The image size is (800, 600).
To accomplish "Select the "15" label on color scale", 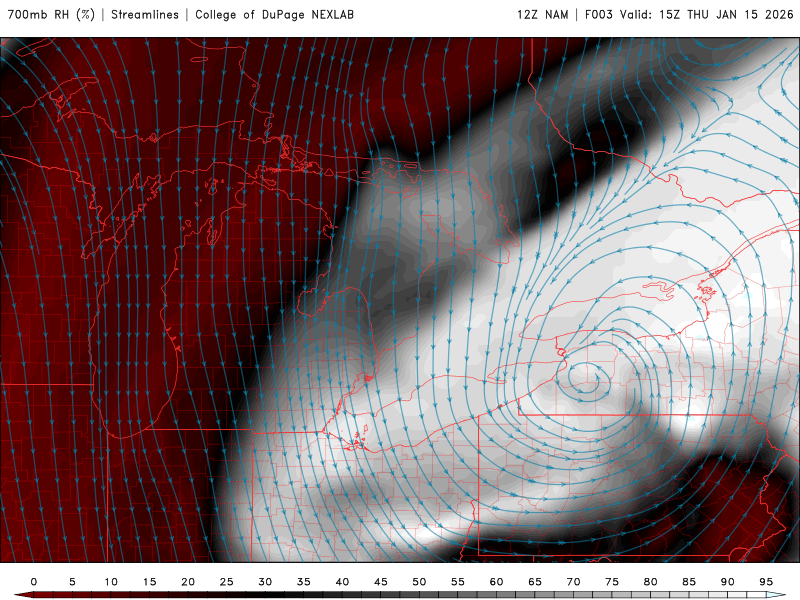I will pyautogui.click(x=149, y=582).
